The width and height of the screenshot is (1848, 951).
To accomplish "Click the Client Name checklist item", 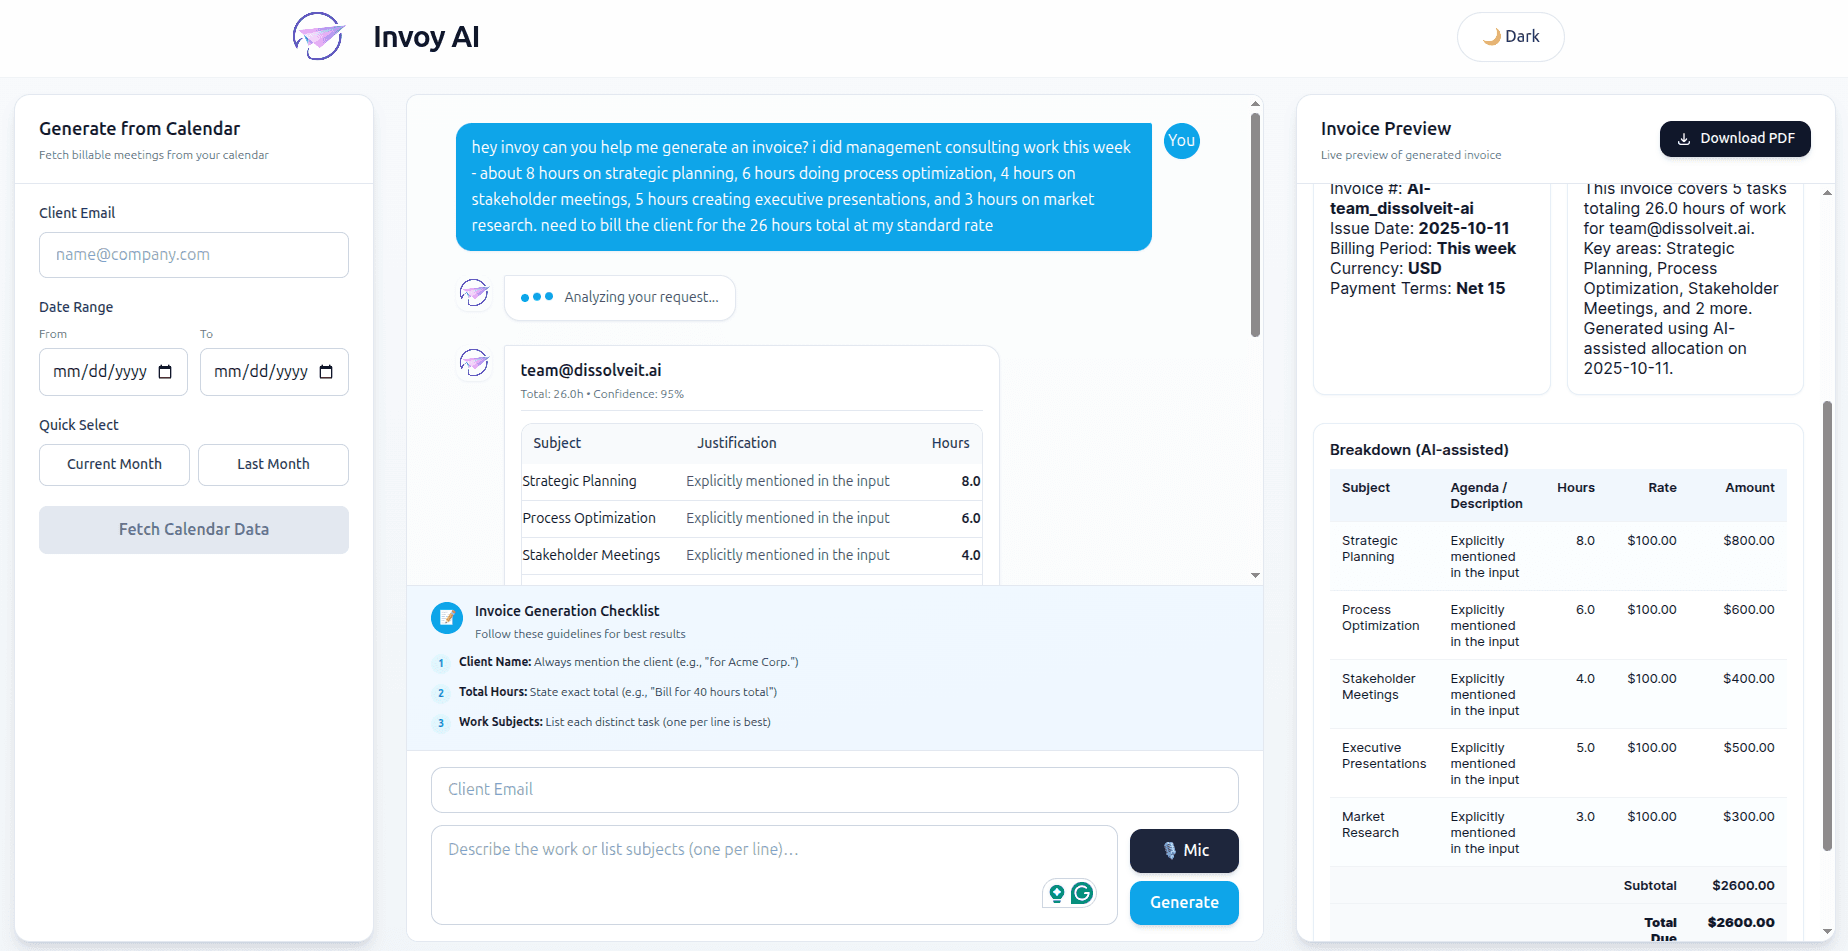I will tap(628, 663).
